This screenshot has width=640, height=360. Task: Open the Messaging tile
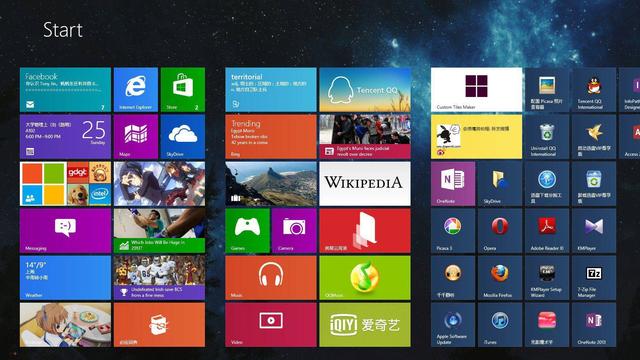pos(65,231)
